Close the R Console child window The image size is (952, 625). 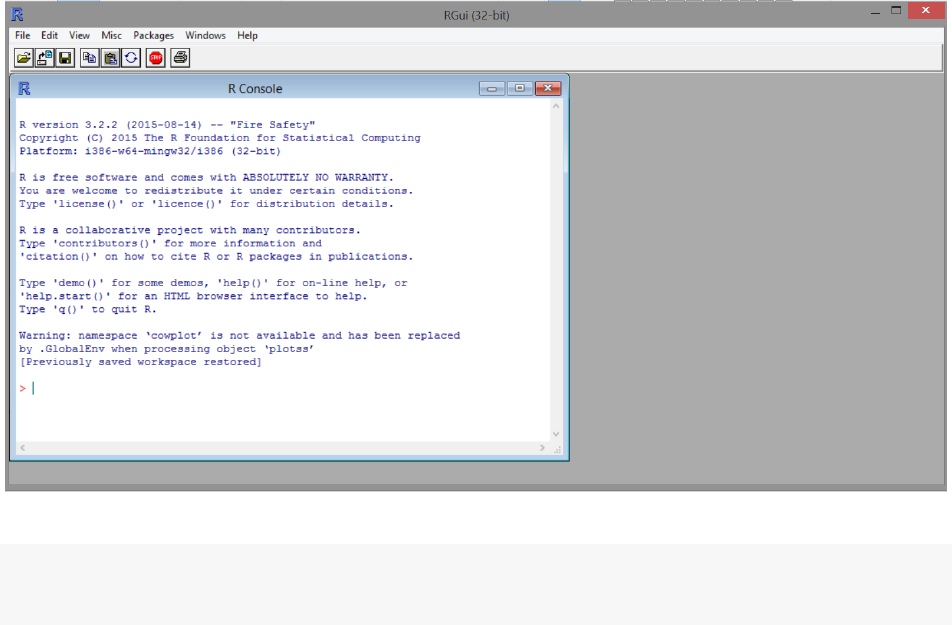coord(548,89)
